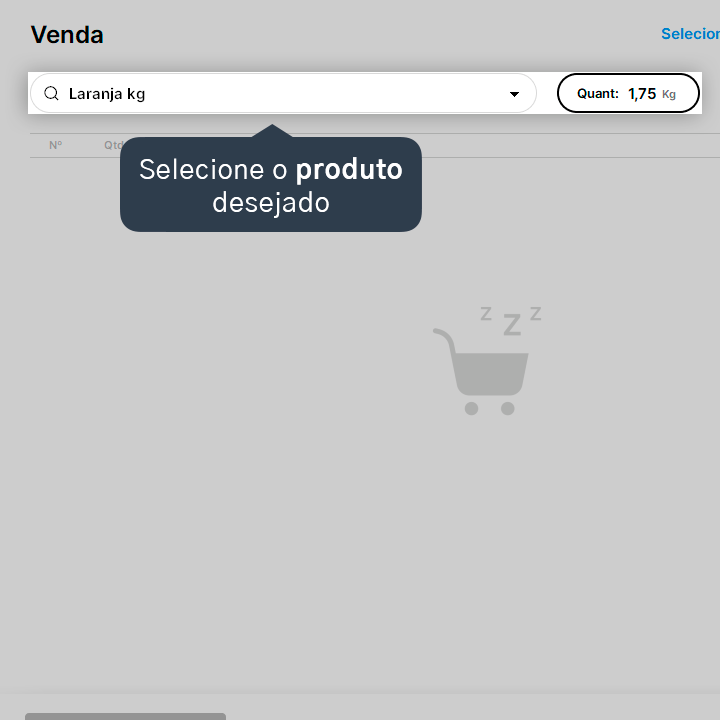Open the blue 'Selecion' link

pyautogui.click(x=690, y=34)
